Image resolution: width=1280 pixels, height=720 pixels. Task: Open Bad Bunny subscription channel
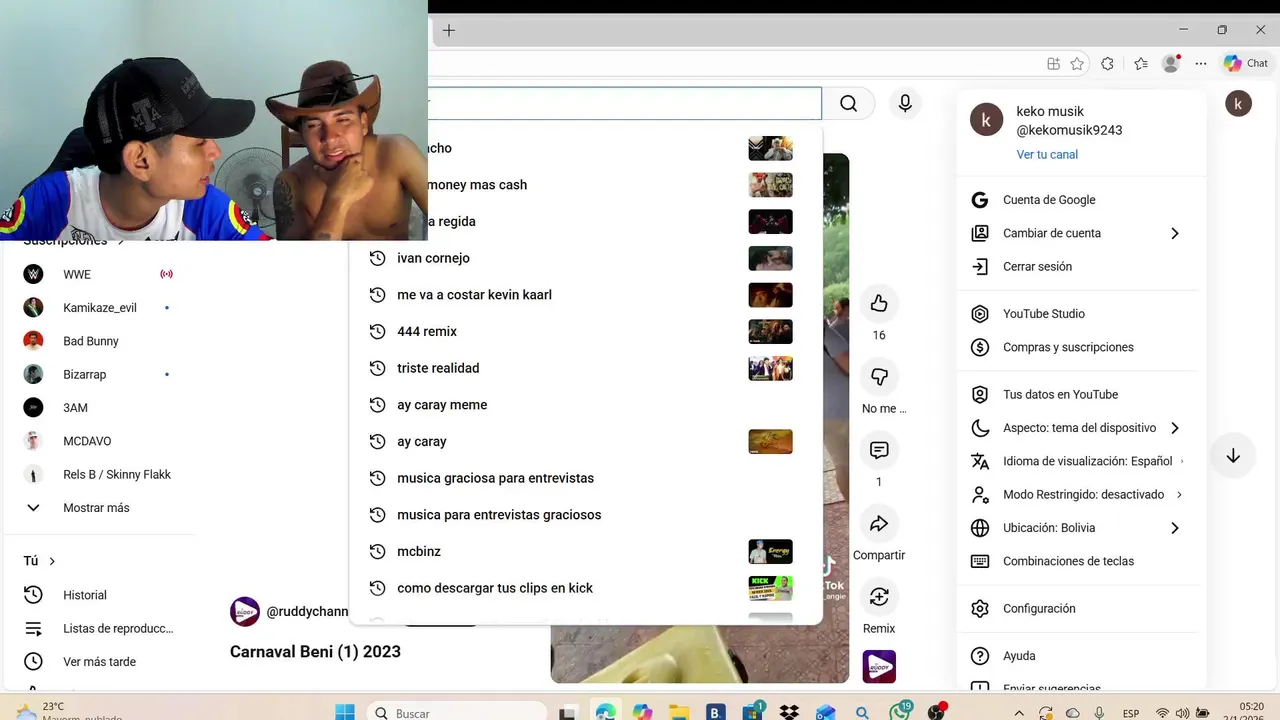[x=98, y=341]
